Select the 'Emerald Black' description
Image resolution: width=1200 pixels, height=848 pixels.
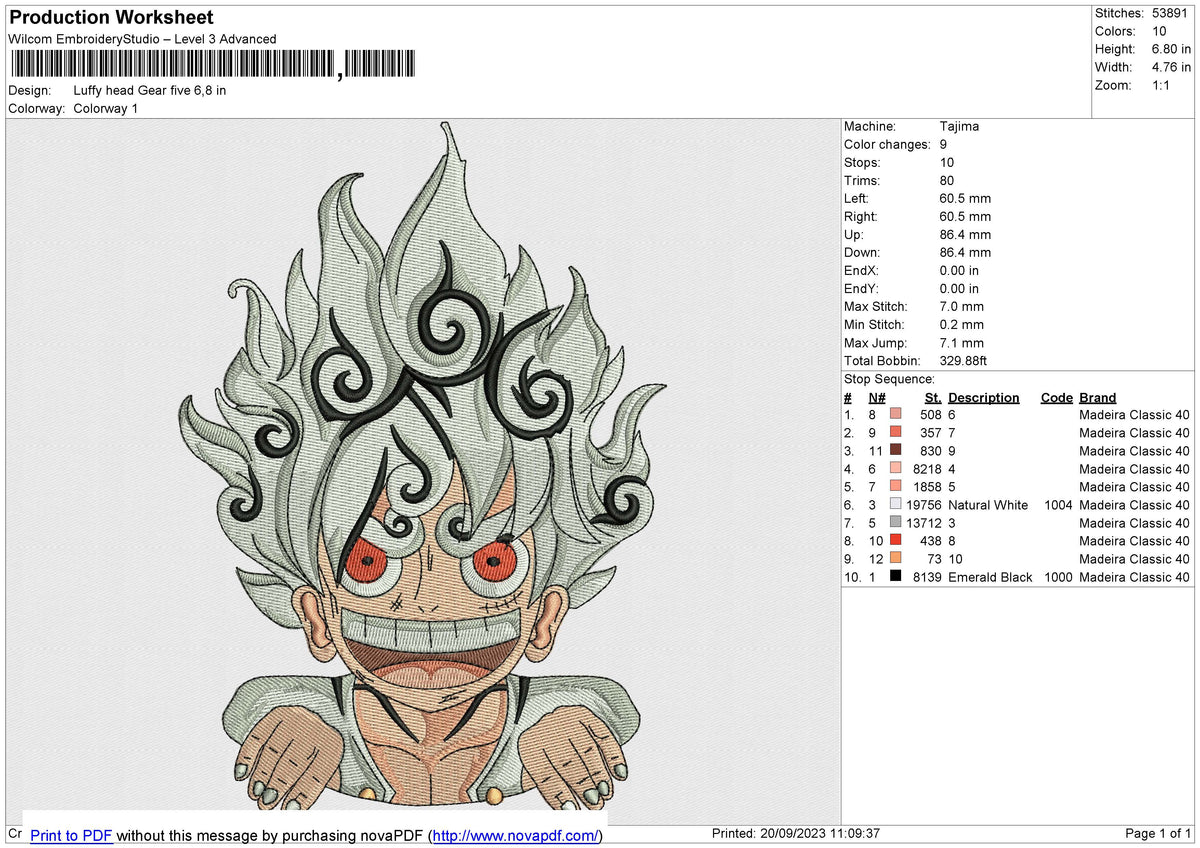click(x=990, y=577)
